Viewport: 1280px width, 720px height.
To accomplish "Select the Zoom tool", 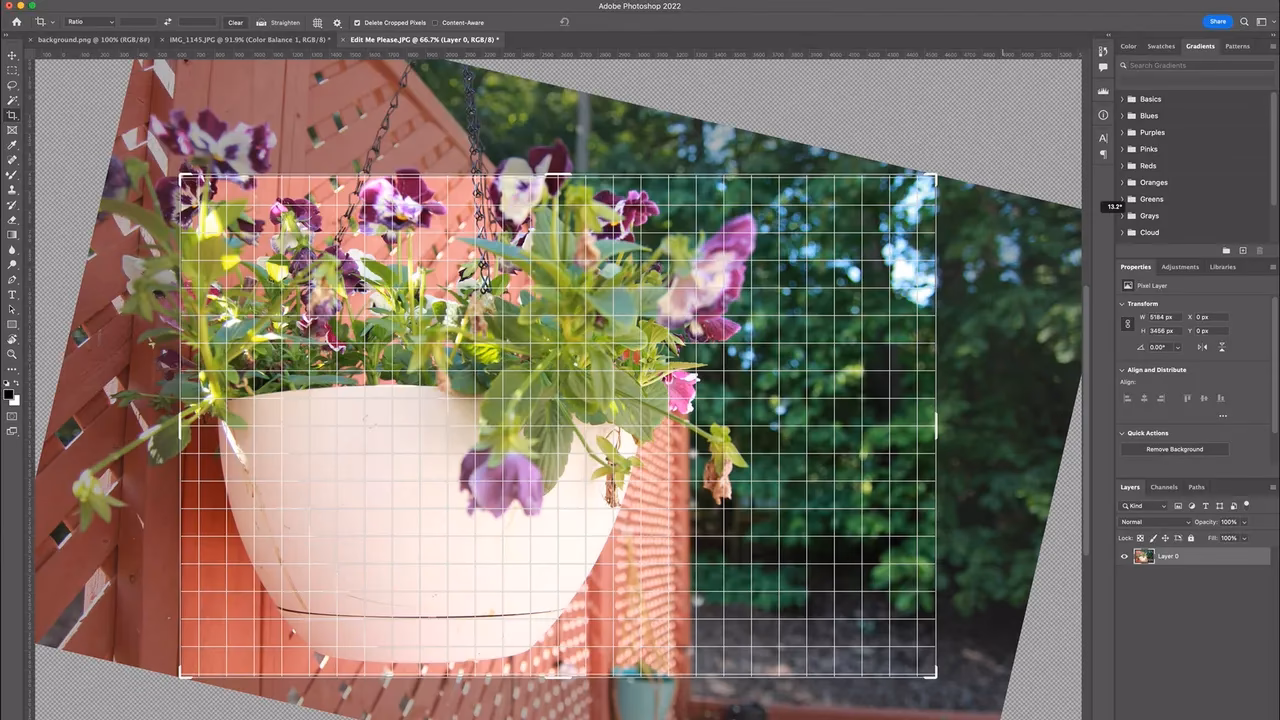I will [12, 354].
